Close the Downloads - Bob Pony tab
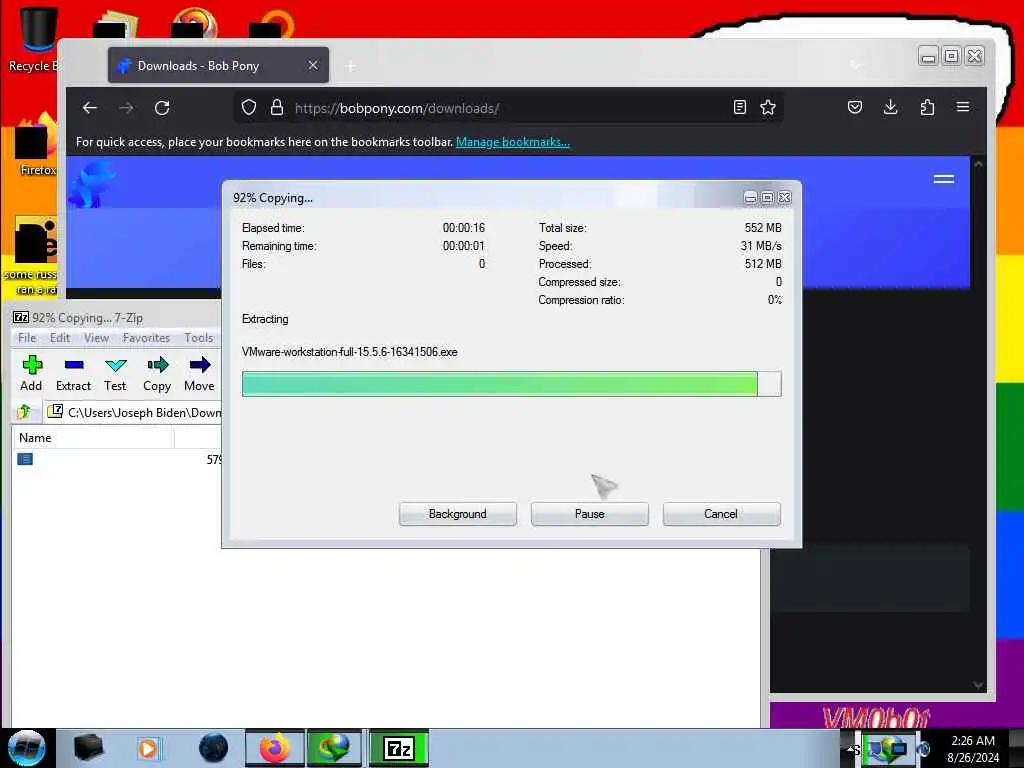Image resolution: width=1024 pixels, height=768 pixels. (313, 65)
